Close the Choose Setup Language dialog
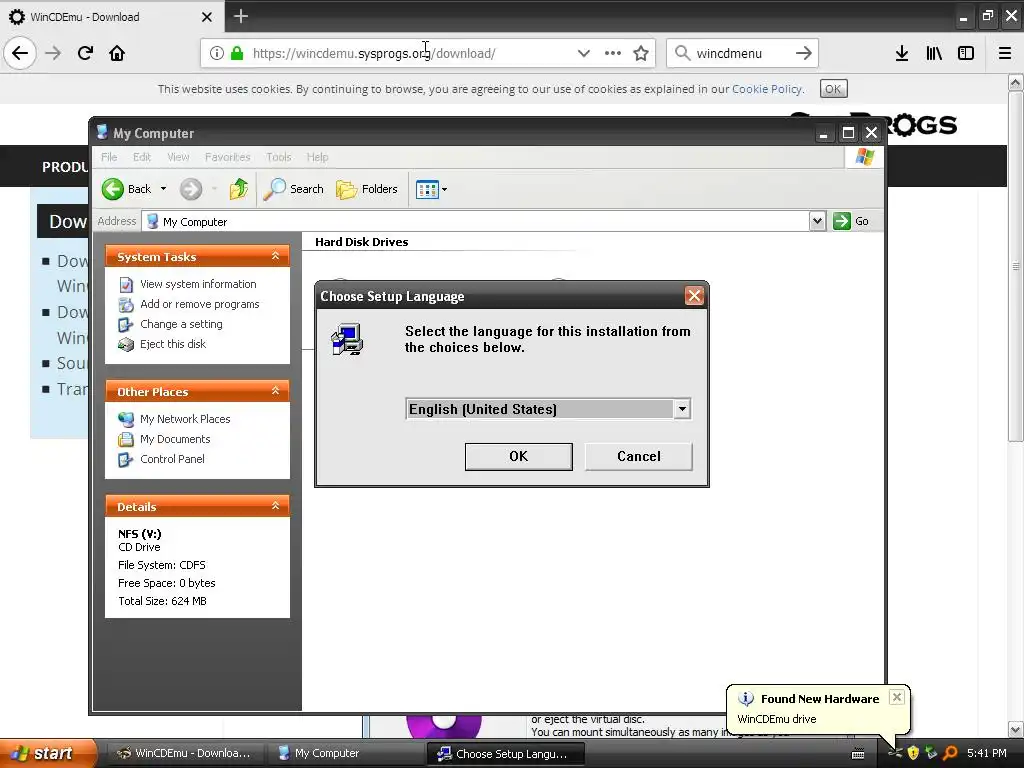Screen dimensions: 1024x768 click(694, 296)
